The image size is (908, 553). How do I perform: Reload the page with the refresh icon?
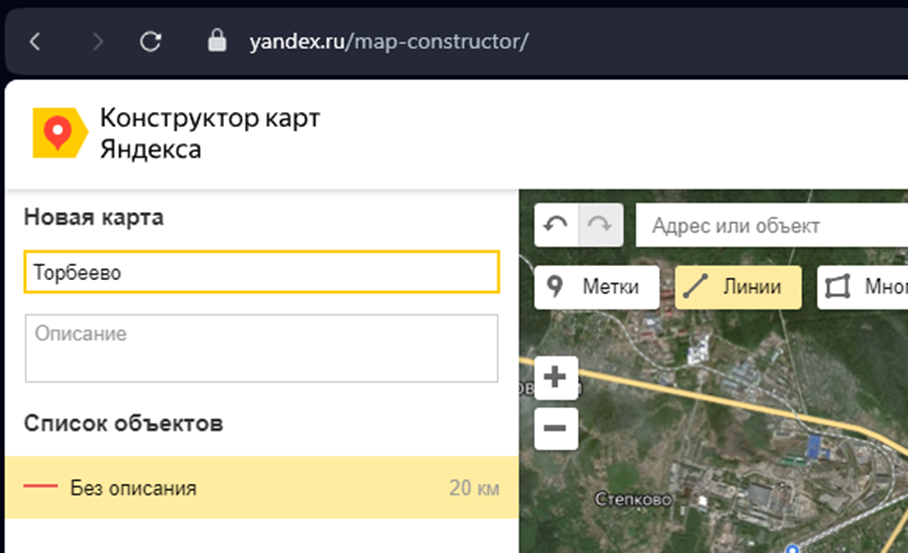tap(151, 42)
